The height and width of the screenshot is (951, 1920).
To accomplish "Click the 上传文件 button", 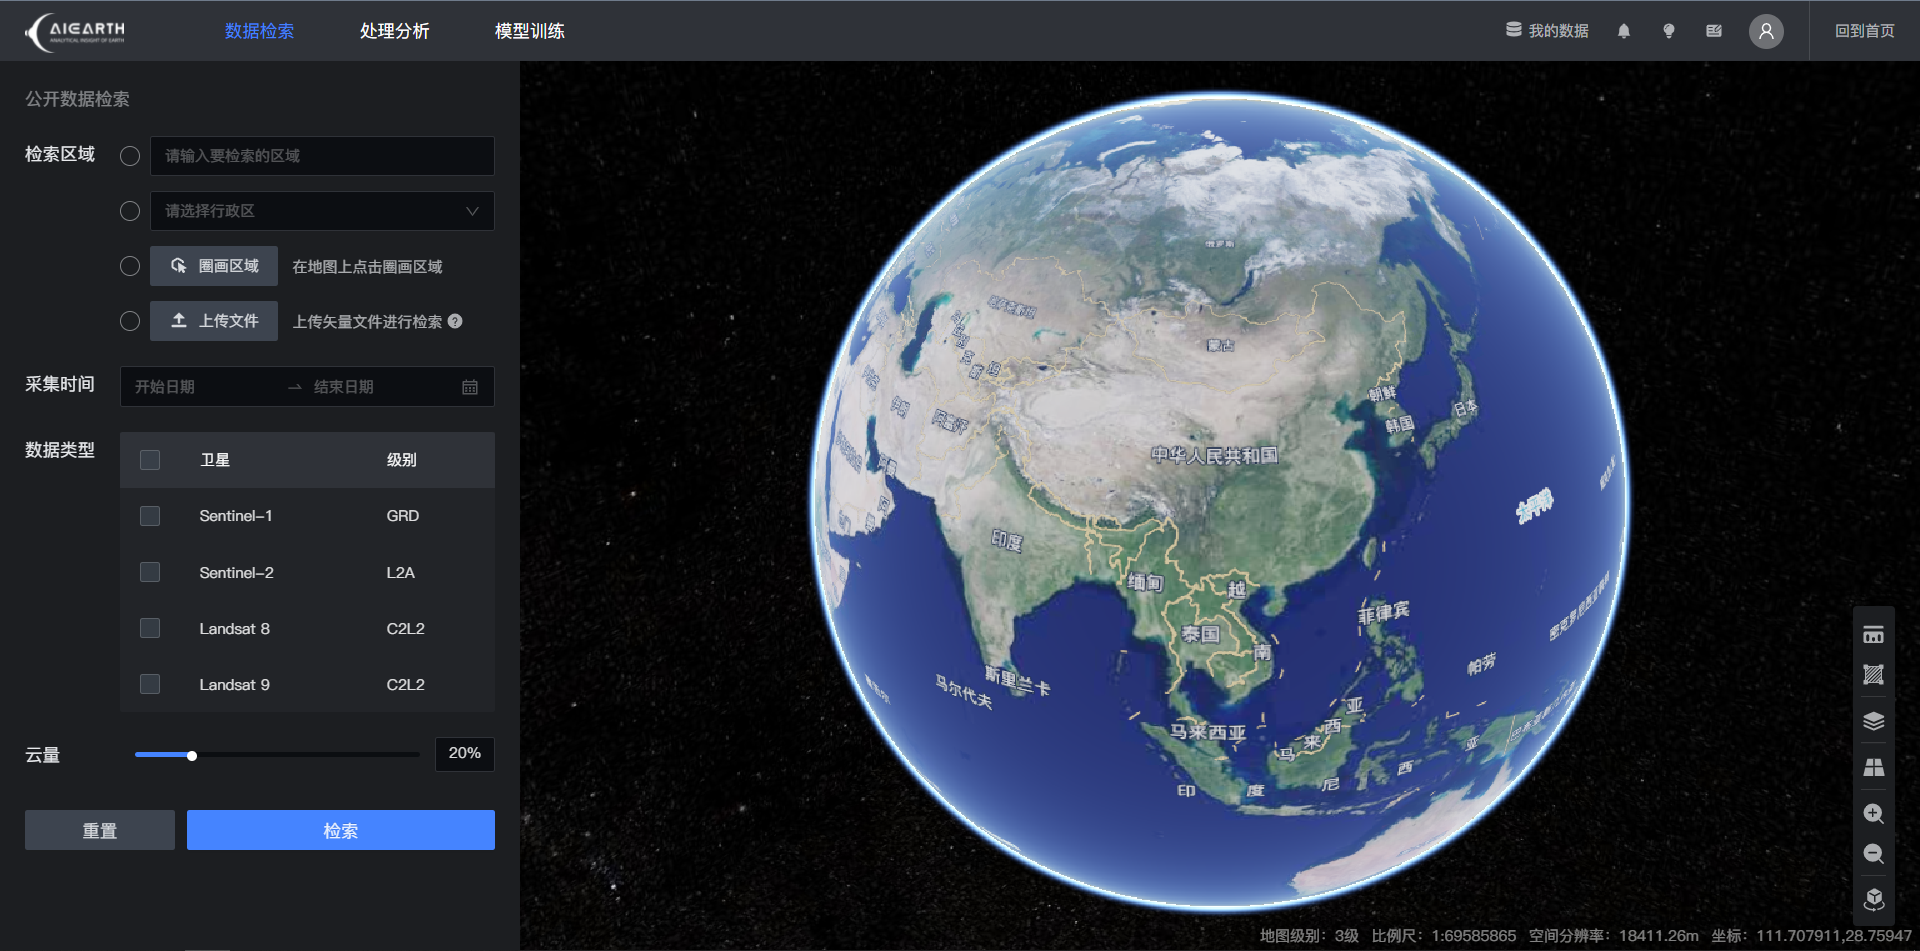I will (214, 321).
